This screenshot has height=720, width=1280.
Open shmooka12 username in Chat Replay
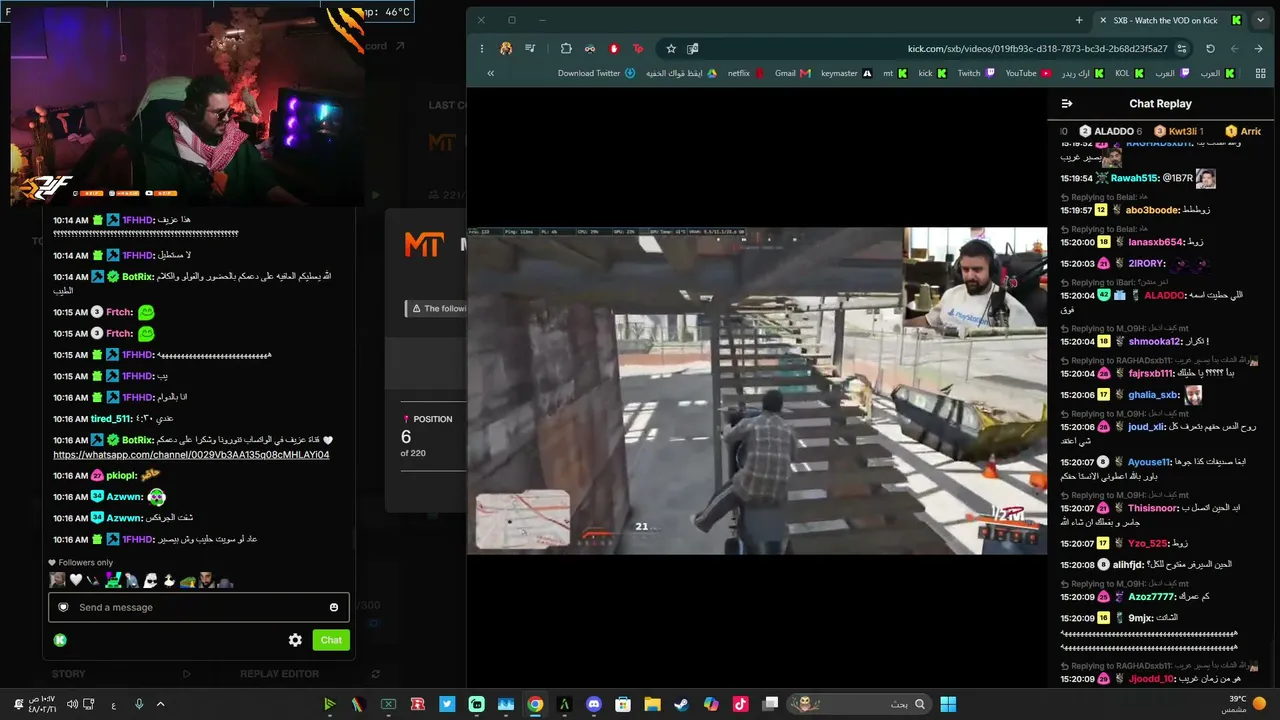click(x=1156, y=342)
